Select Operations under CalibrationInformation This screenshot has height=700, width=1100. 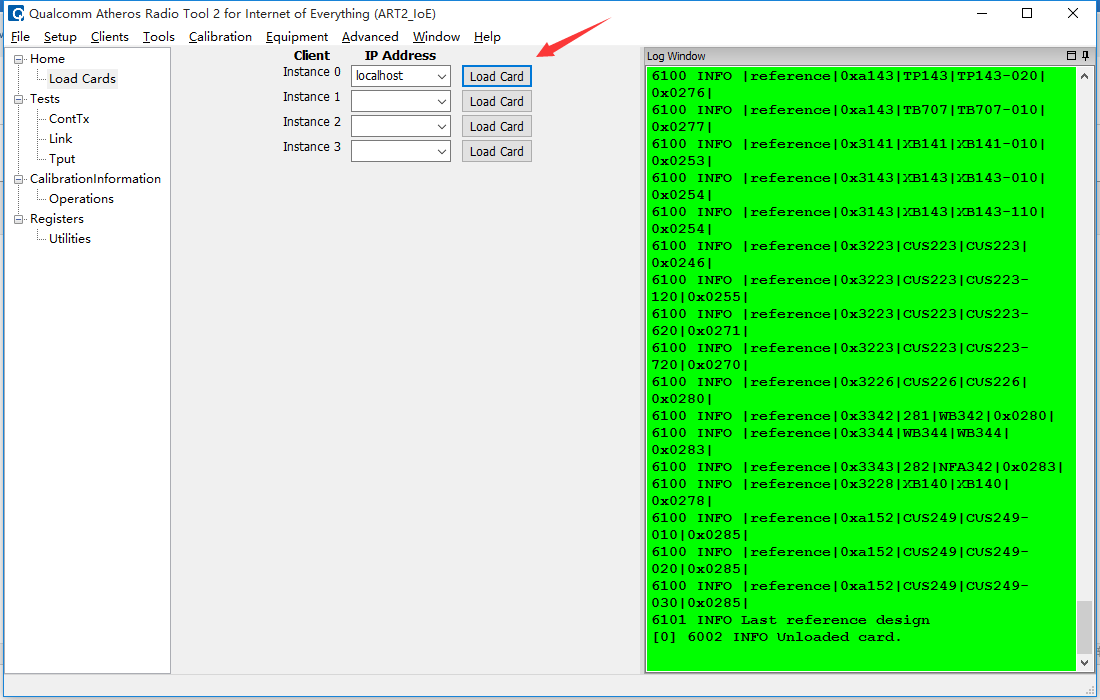tap(81, 198)
